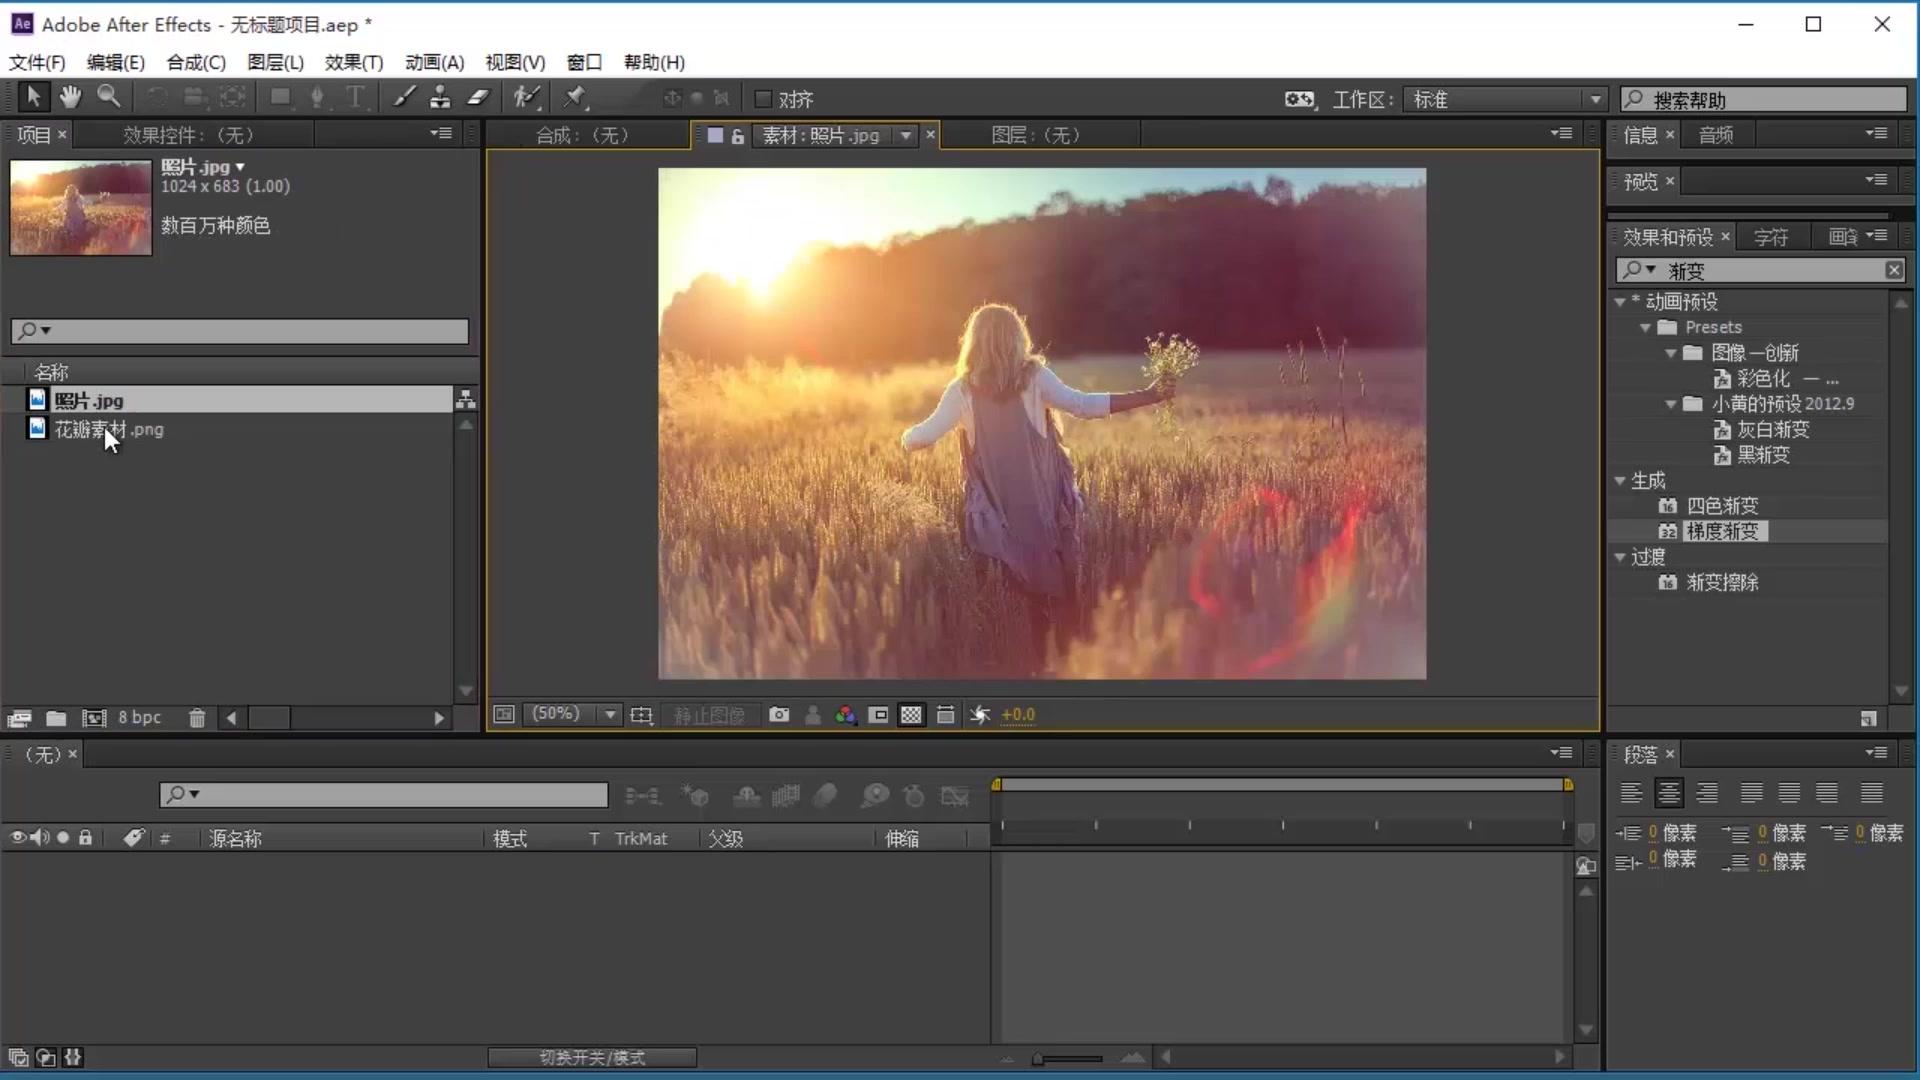Select the Zoom magnifier tool

click(108, 97)
